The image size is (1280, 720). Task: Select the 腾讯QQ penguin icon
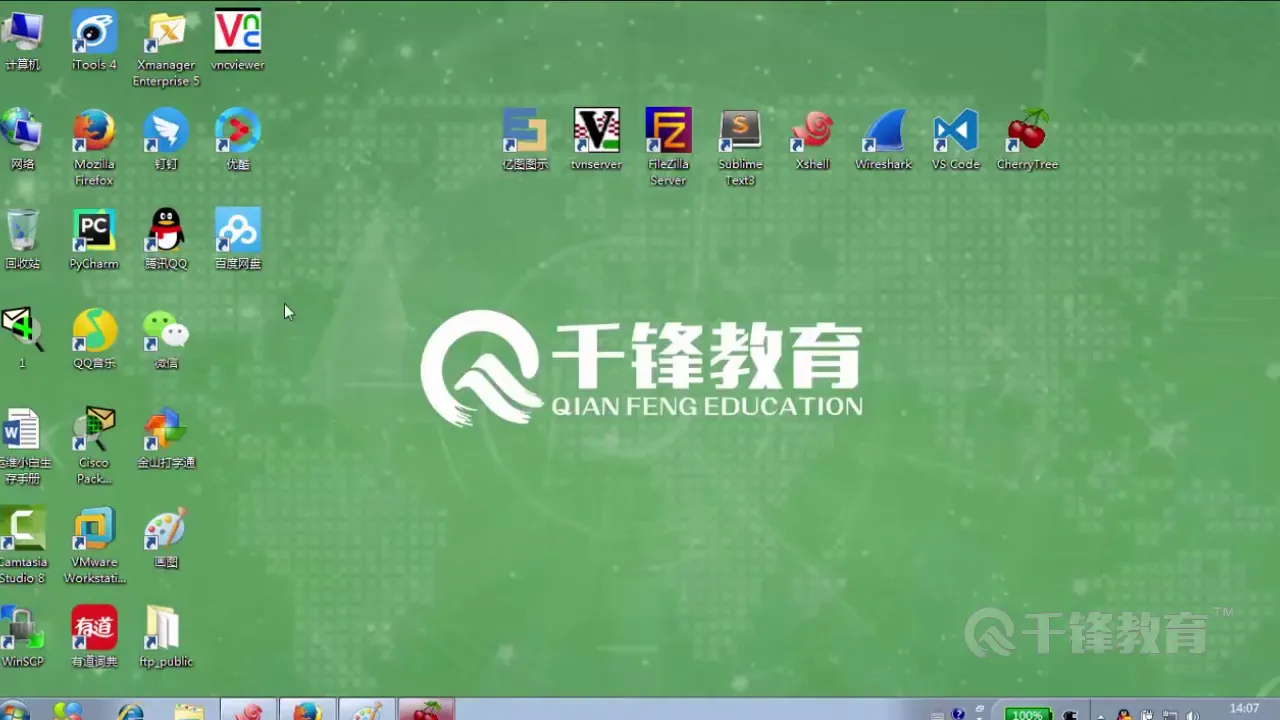[166, 240]
